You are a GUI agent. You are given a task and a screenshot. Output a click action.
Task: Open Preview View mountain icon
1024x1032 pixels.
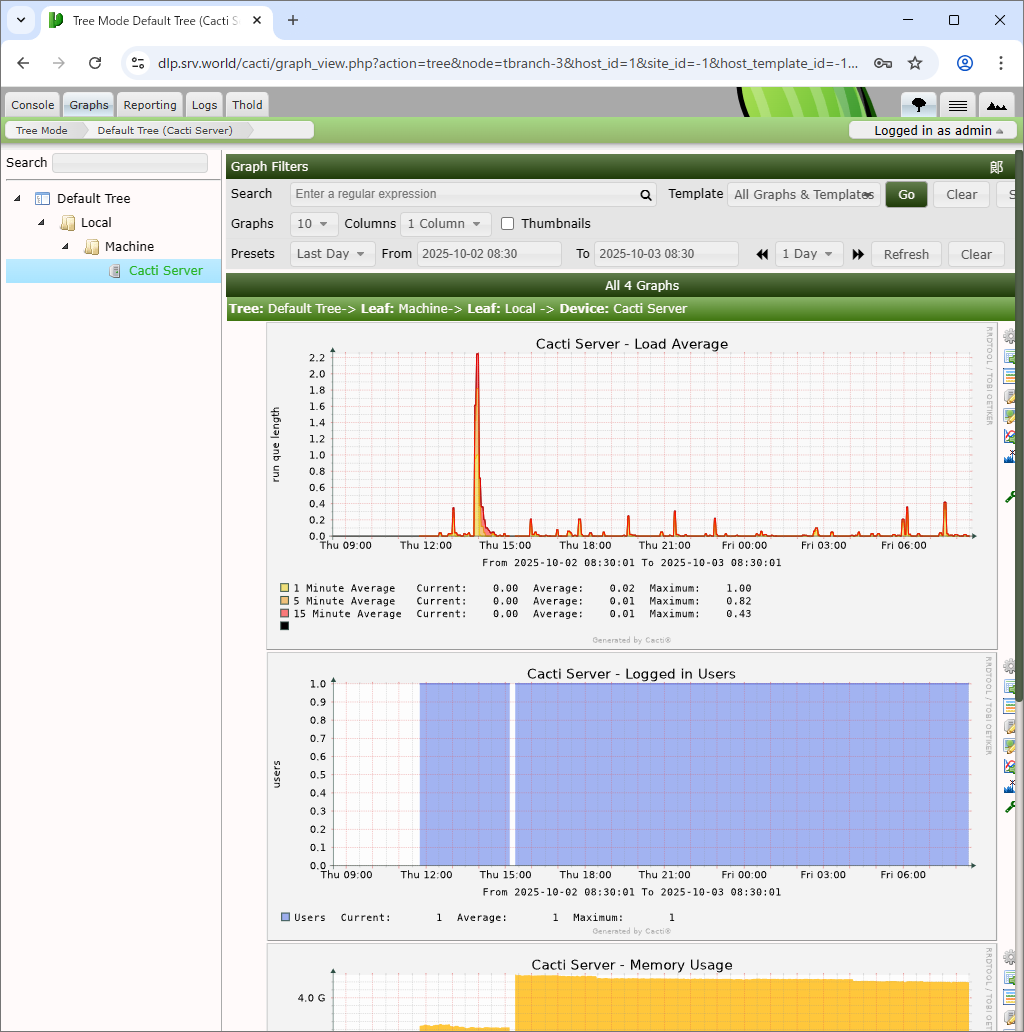[x=995, y=104]
